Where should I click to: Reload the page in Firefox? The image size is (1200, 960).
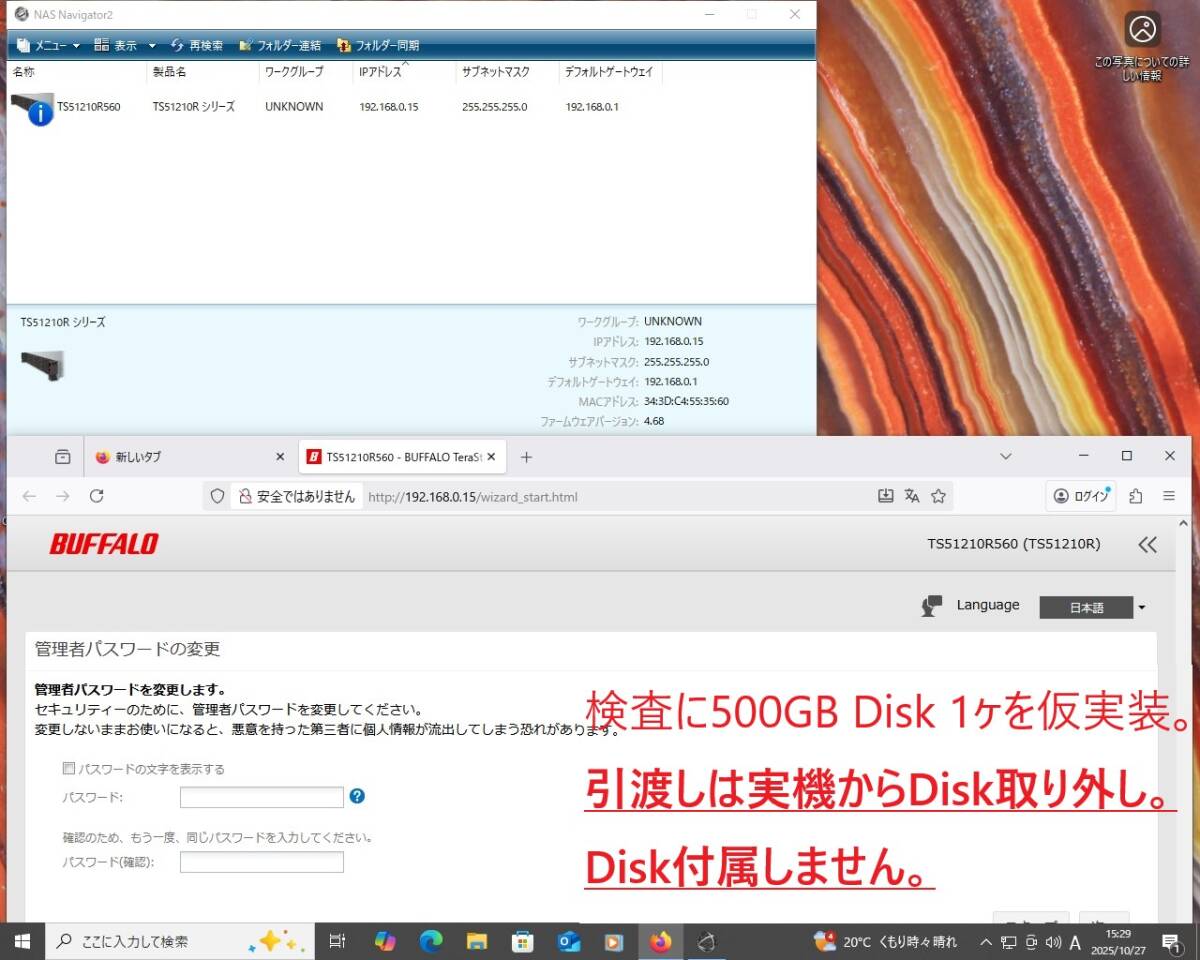[97, 496]
